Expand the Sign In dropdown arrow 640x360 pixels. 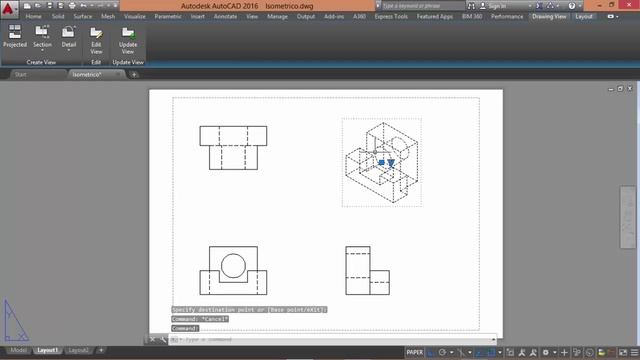[530, 6]
